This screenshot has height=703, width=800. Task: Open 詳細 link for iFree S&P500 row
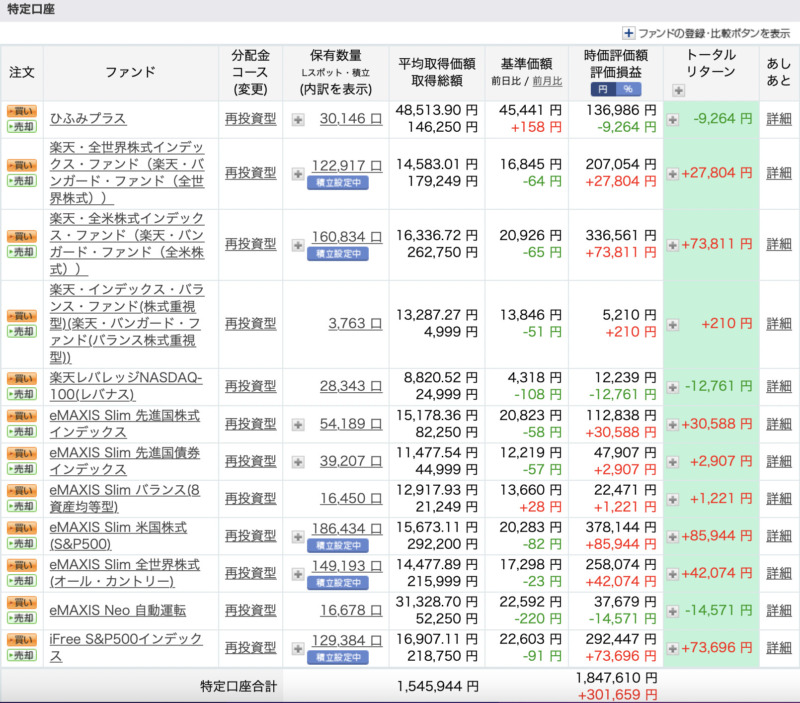(x=779, y=648)
